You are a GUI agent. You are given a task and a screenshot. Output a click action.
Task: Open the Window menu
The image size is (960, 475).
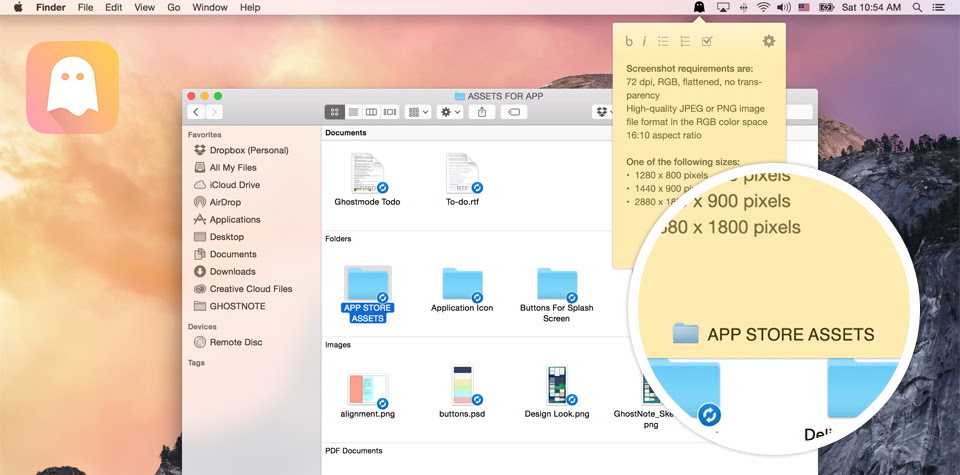tap(210, 7)
